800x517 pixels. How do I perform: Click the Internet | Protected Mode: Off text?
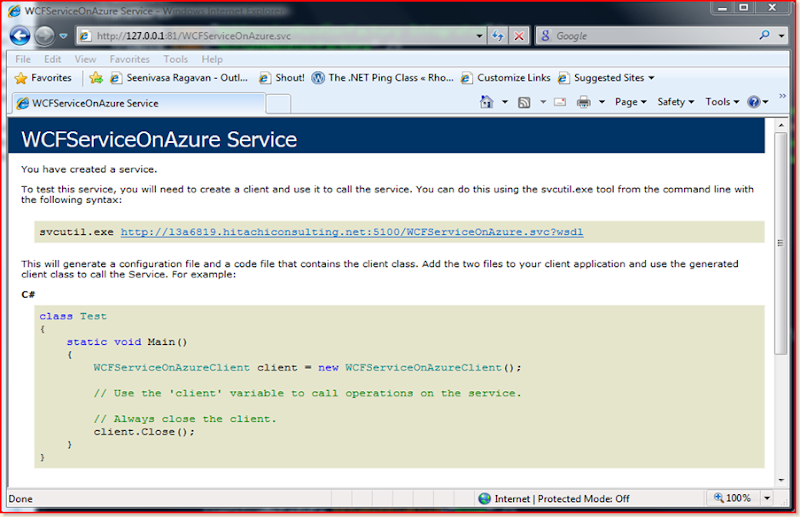tap(562, 499)
